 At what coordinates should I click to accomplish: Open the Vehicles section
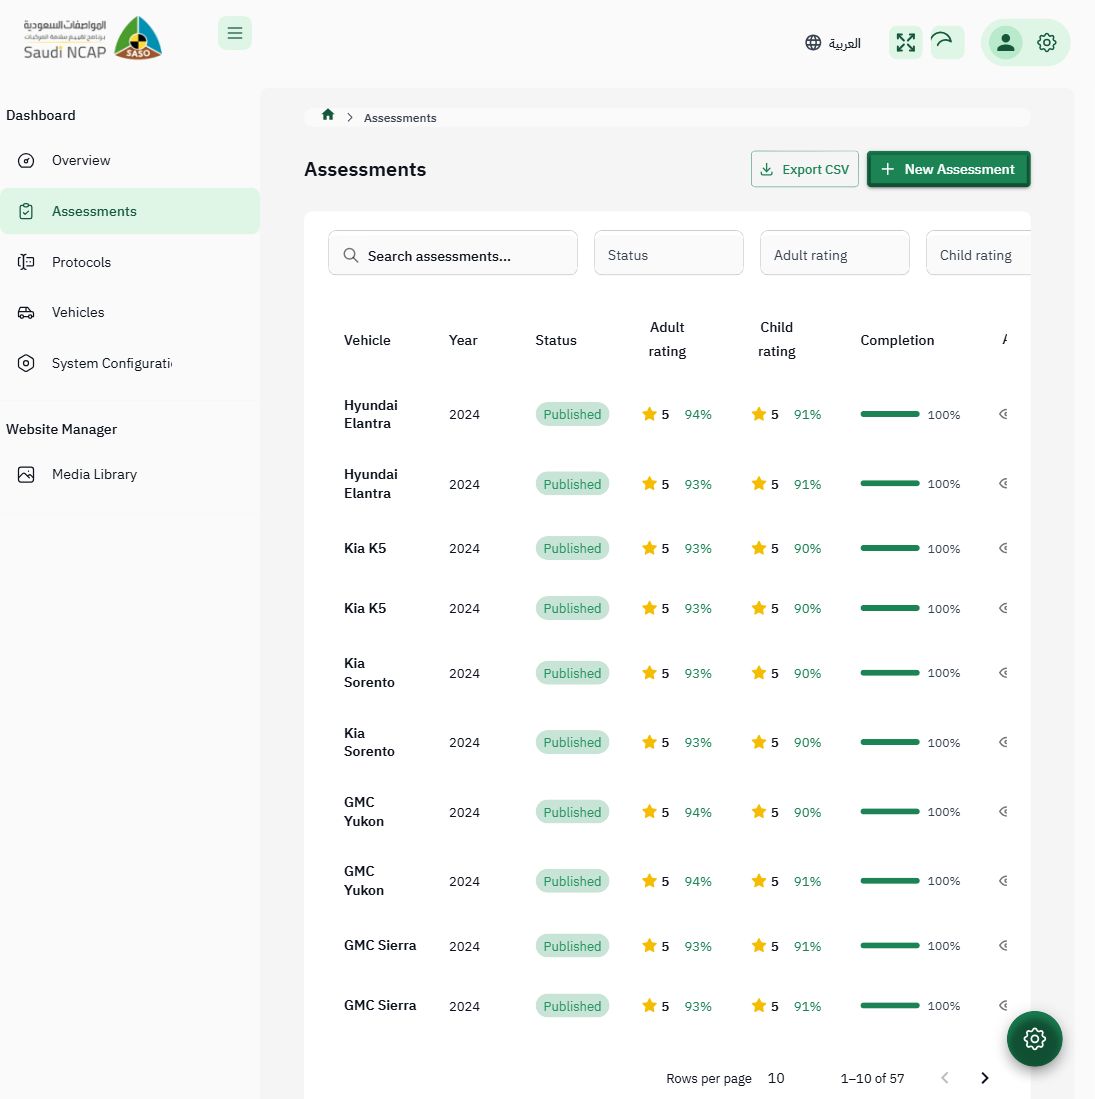[77, 312]
